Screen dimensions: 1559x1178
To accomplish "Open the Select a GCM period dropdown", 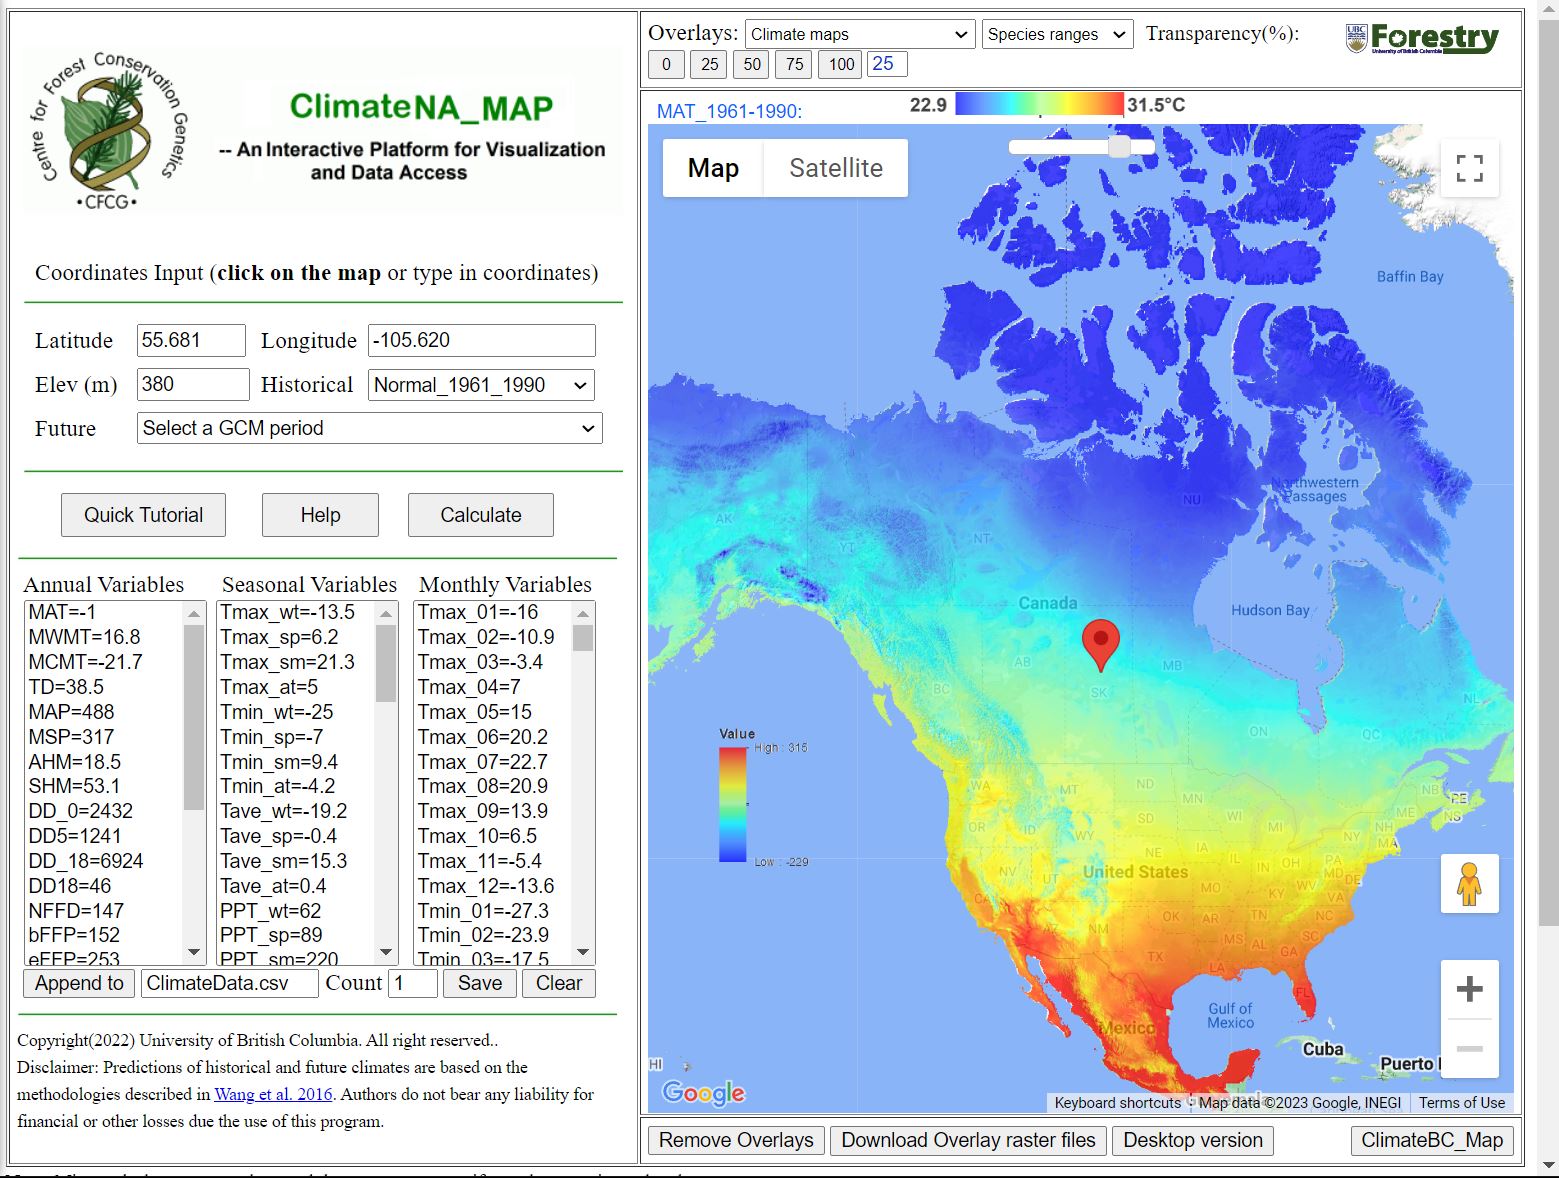I will (369, 428).
